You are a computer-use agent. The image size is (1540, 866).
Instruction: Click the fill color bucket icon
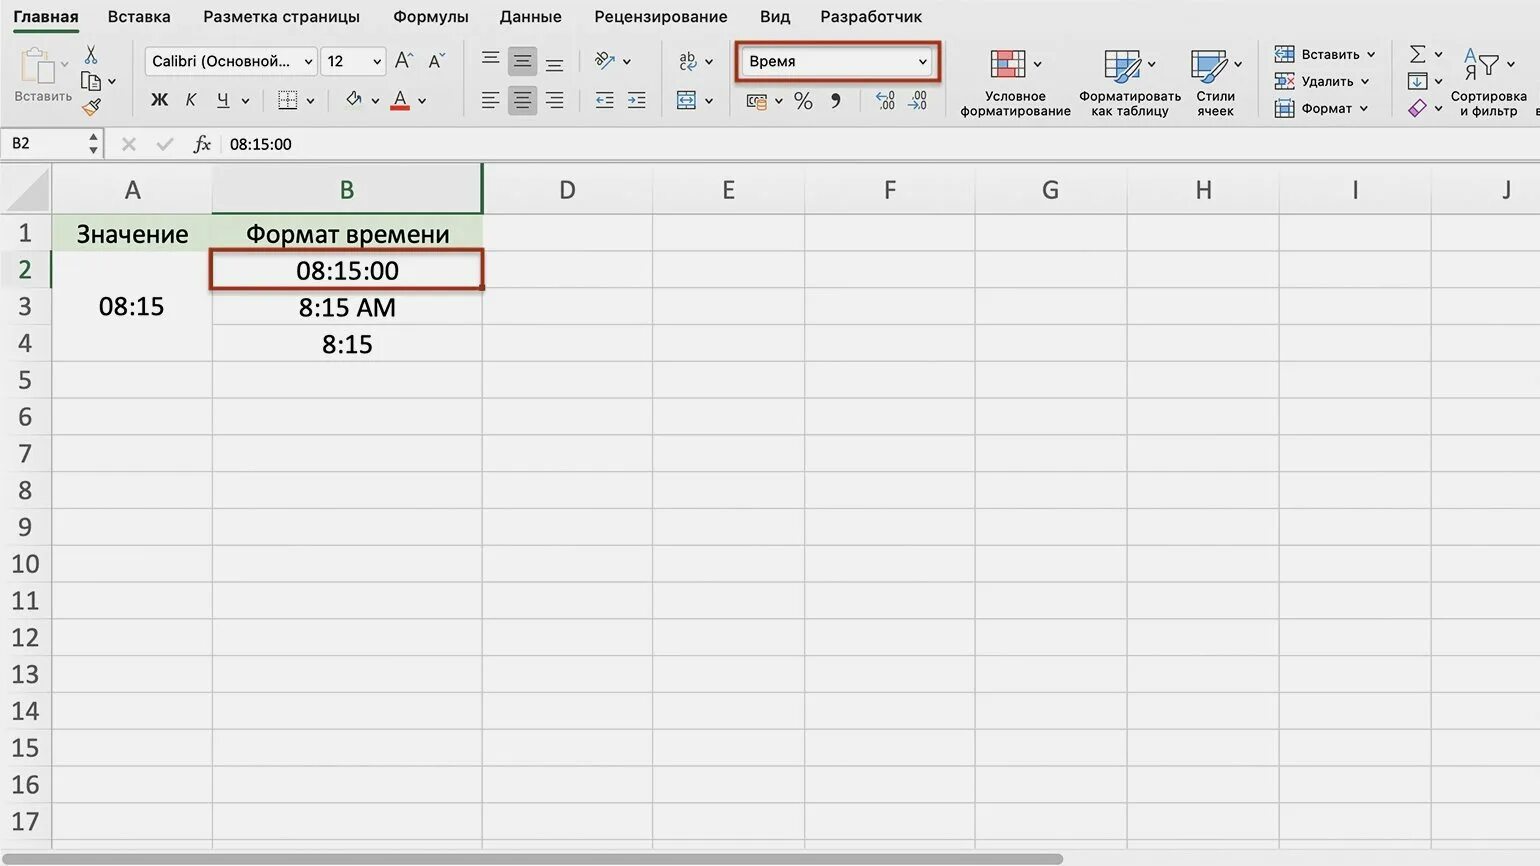click(354, 99)
